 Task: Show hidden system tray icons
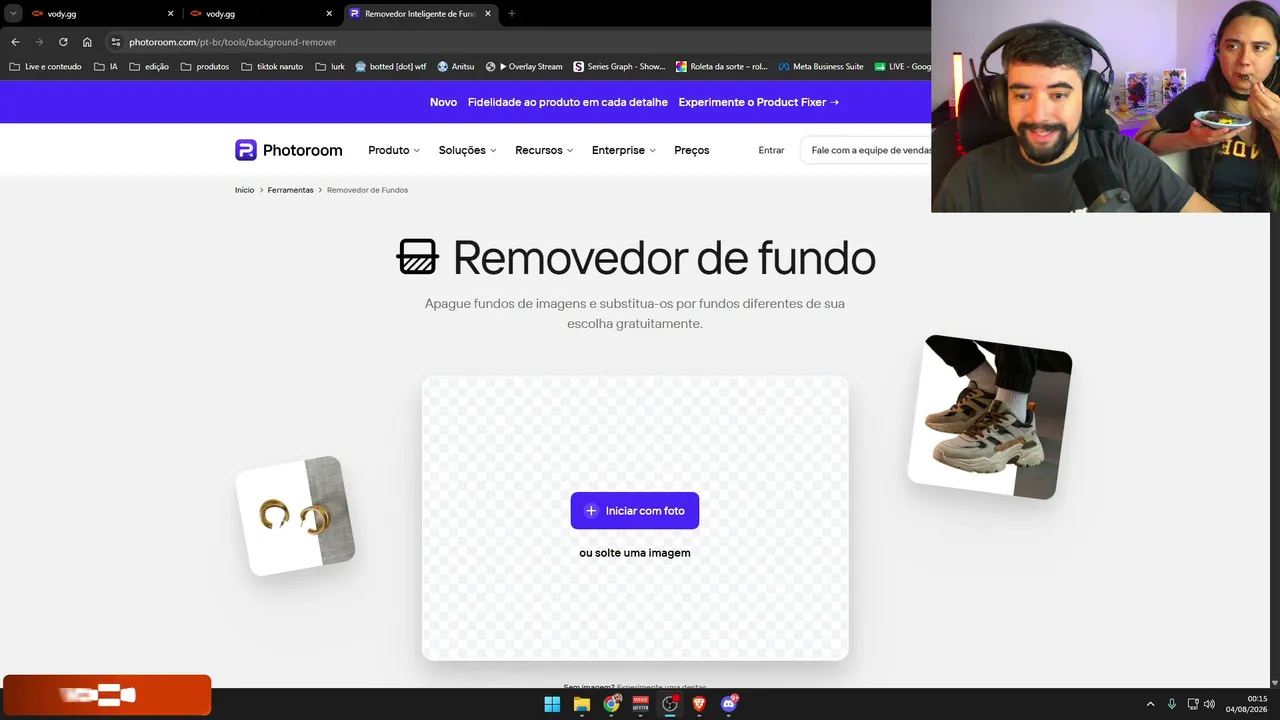coord(1150,704)
